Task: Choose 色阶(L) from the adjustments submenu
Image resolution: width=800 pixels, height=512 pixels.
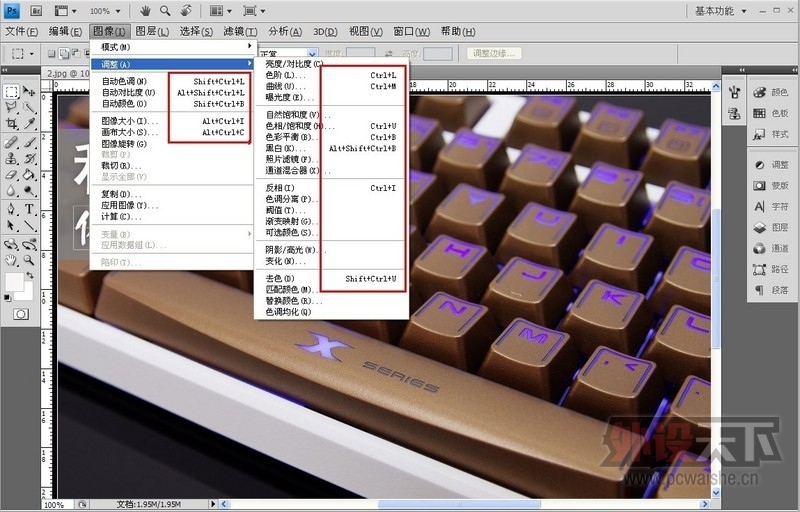Action: click(331, 75)
